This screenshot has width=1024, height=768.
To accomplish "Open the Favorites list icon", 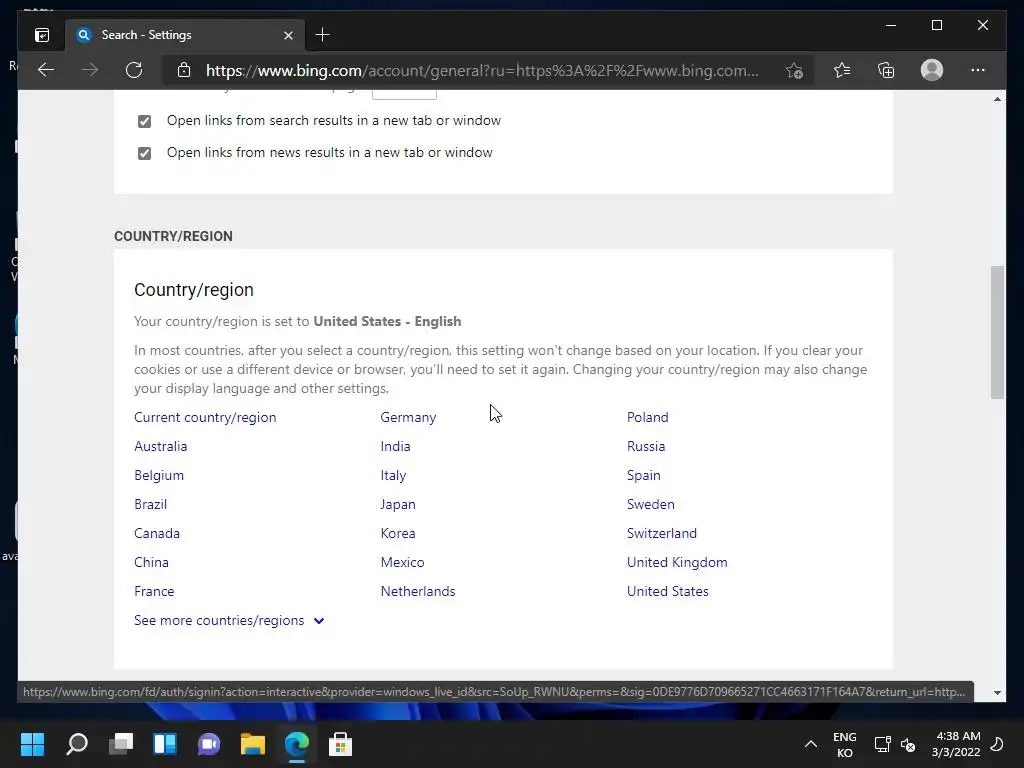I will click(842, 70).
